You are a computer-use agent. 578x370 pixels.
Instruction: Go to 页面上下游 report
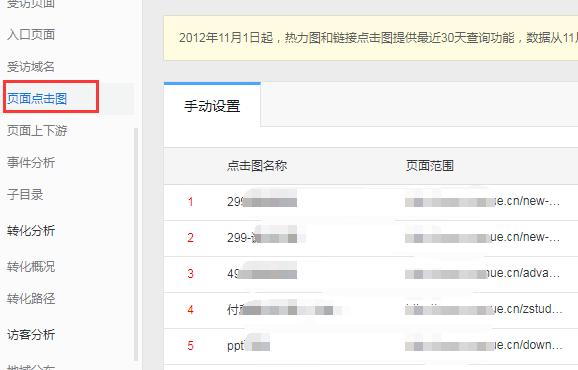point(37,131)
